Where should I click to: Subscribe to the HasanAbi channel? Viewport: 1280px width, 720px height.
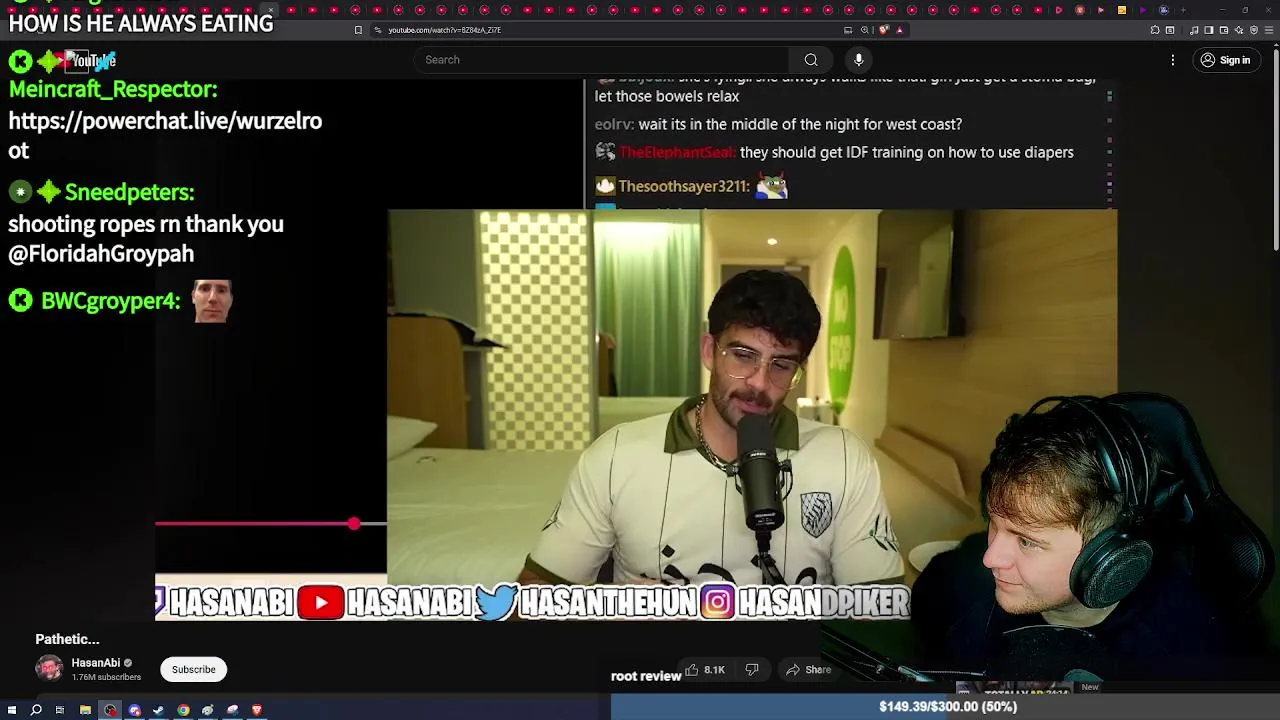pyautogui.click(x=193, y=669)
